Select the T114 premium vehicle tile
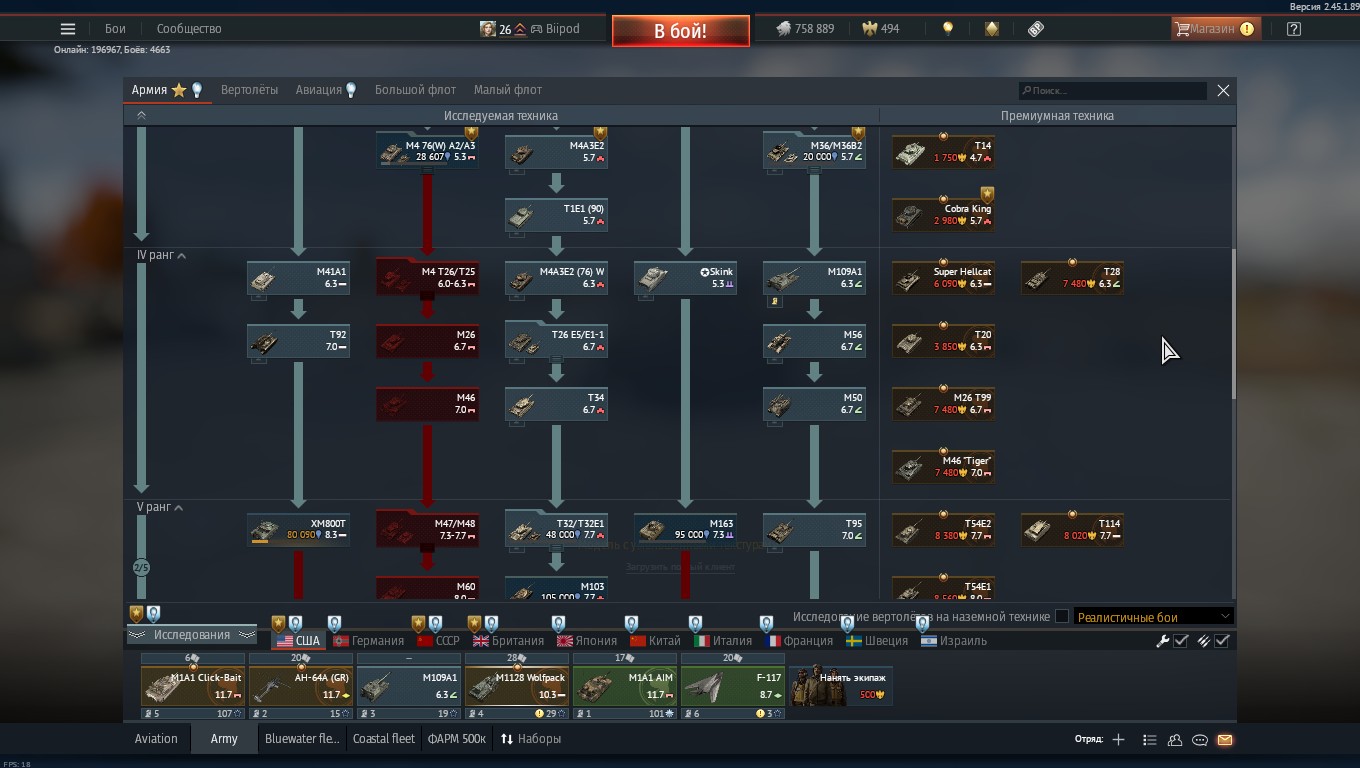This screenshot has height=768, width=1360. pyautogui.click(x=1072, y=530)
